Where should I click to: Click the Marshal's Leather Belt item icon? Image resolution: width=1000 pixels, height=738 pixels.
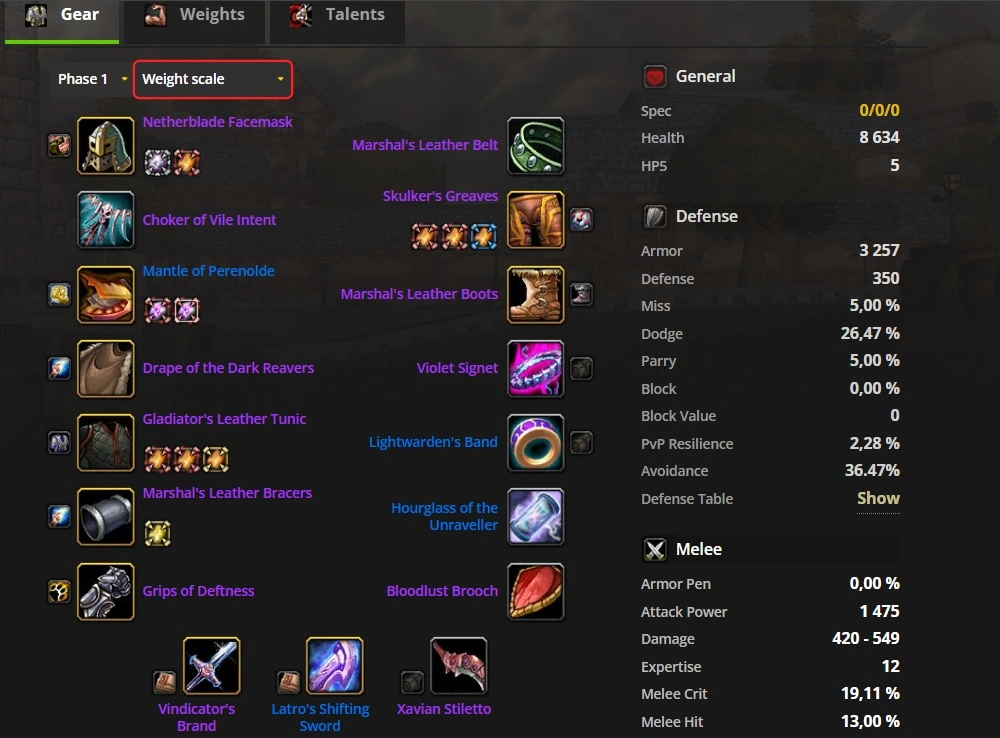pyautogui.click(x=536, y=145)
